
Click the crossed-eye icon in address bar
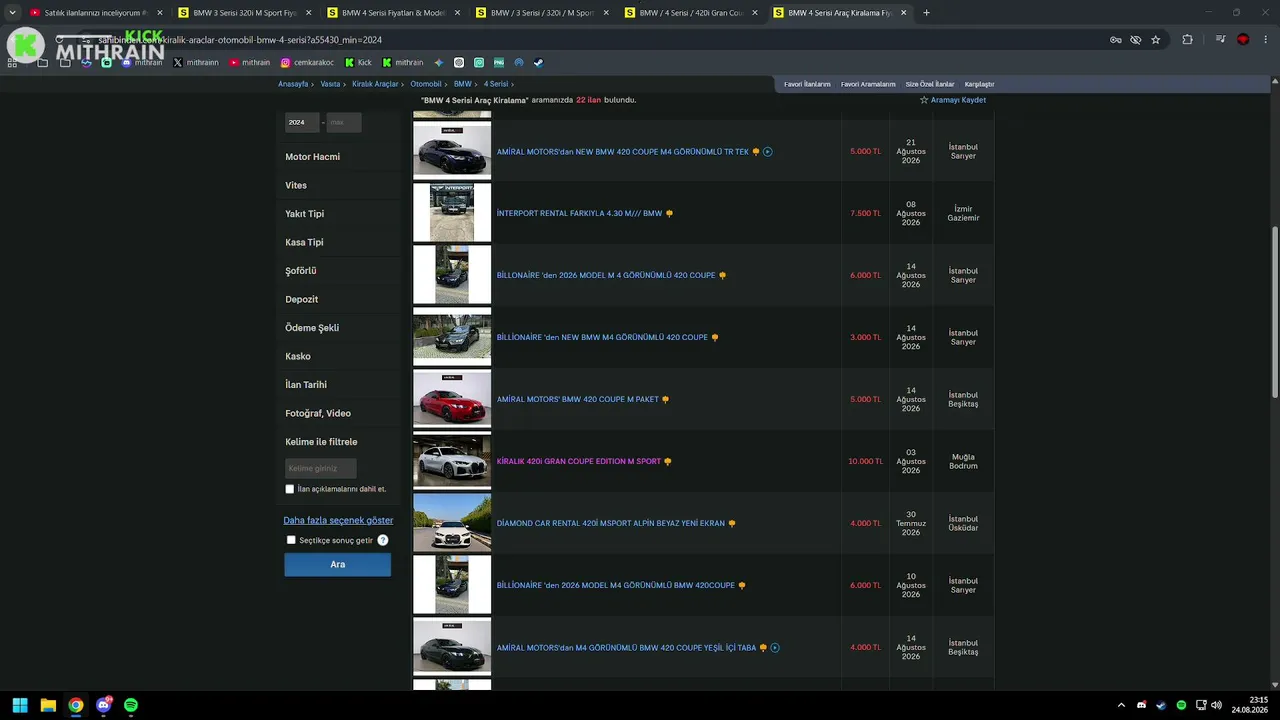[1136, 40]
